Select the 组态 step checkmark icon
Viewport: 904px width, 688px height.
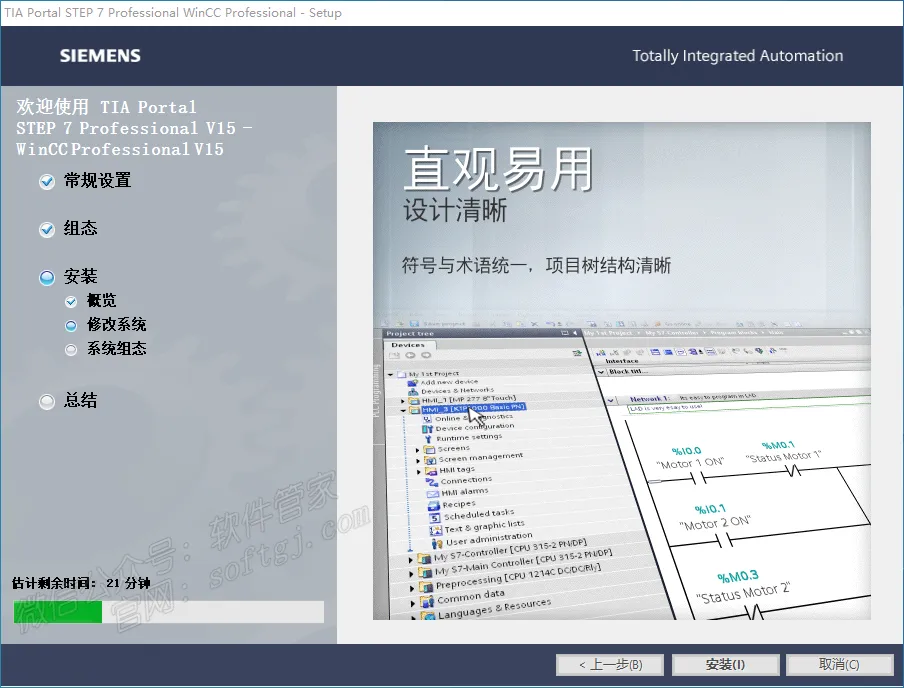coord(47,230)
